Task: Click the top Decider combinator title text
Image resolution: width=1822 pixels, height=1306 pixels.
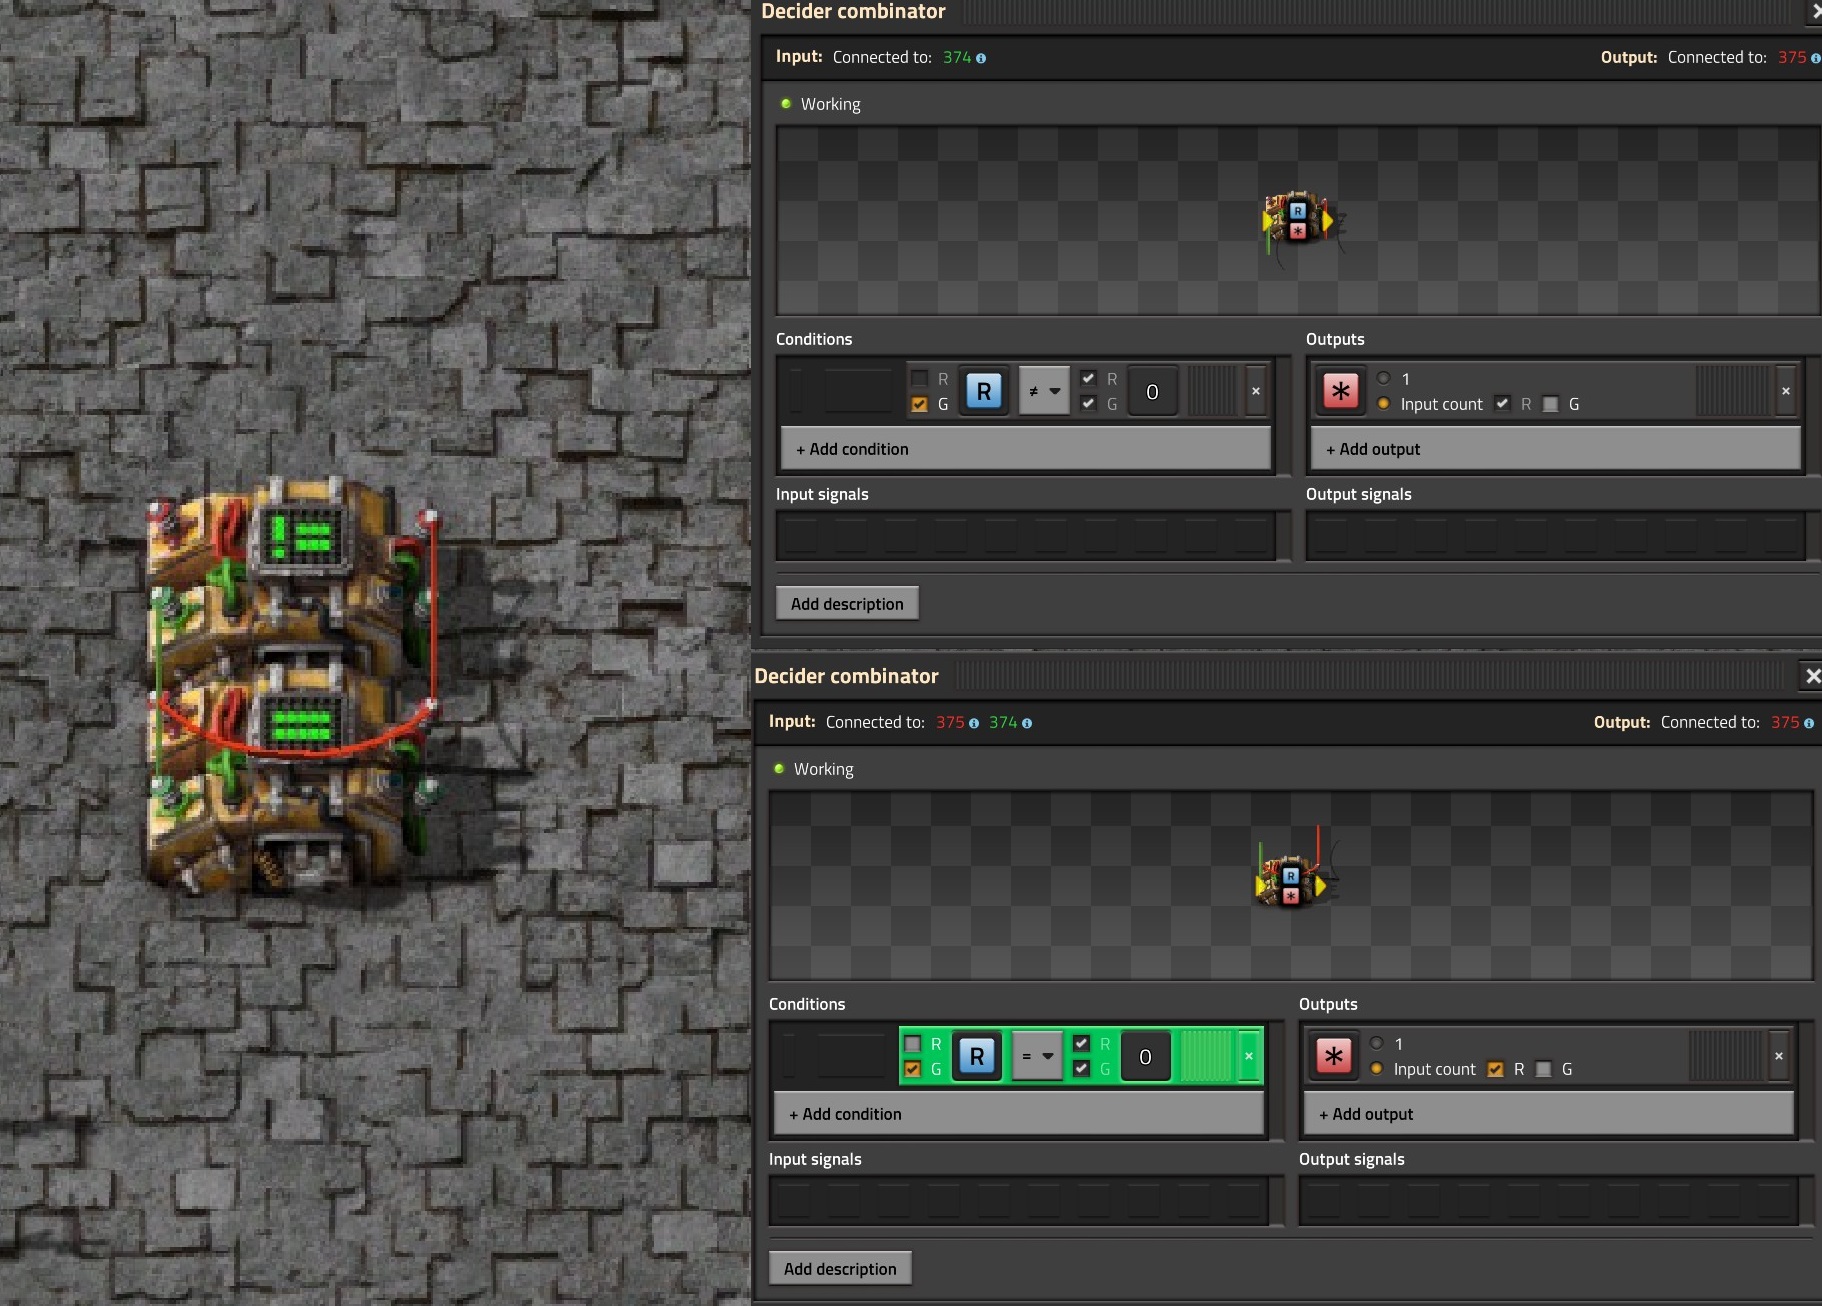Action: point(853,12)
